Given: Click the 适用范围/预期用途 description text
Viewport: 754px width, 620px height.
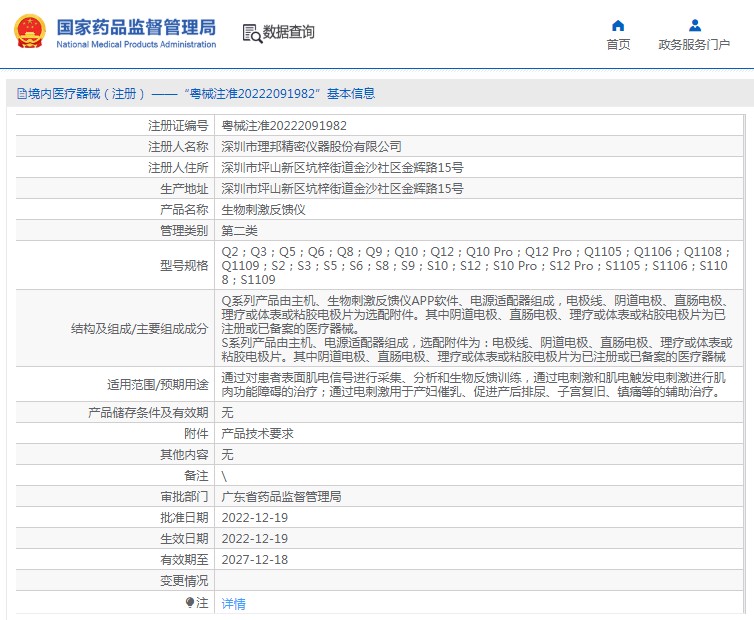Looking at the screenshot, I should click(474, 385).
